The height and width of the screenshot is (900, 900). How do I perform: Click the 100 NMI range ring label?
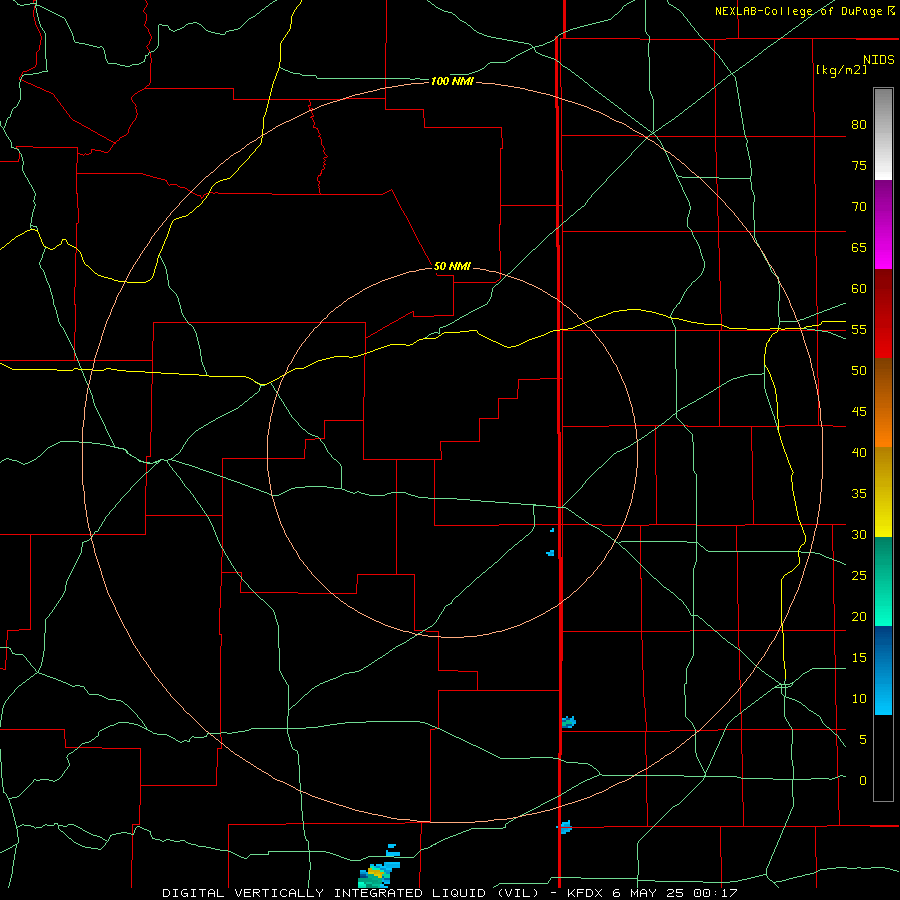tap(452, 82)
